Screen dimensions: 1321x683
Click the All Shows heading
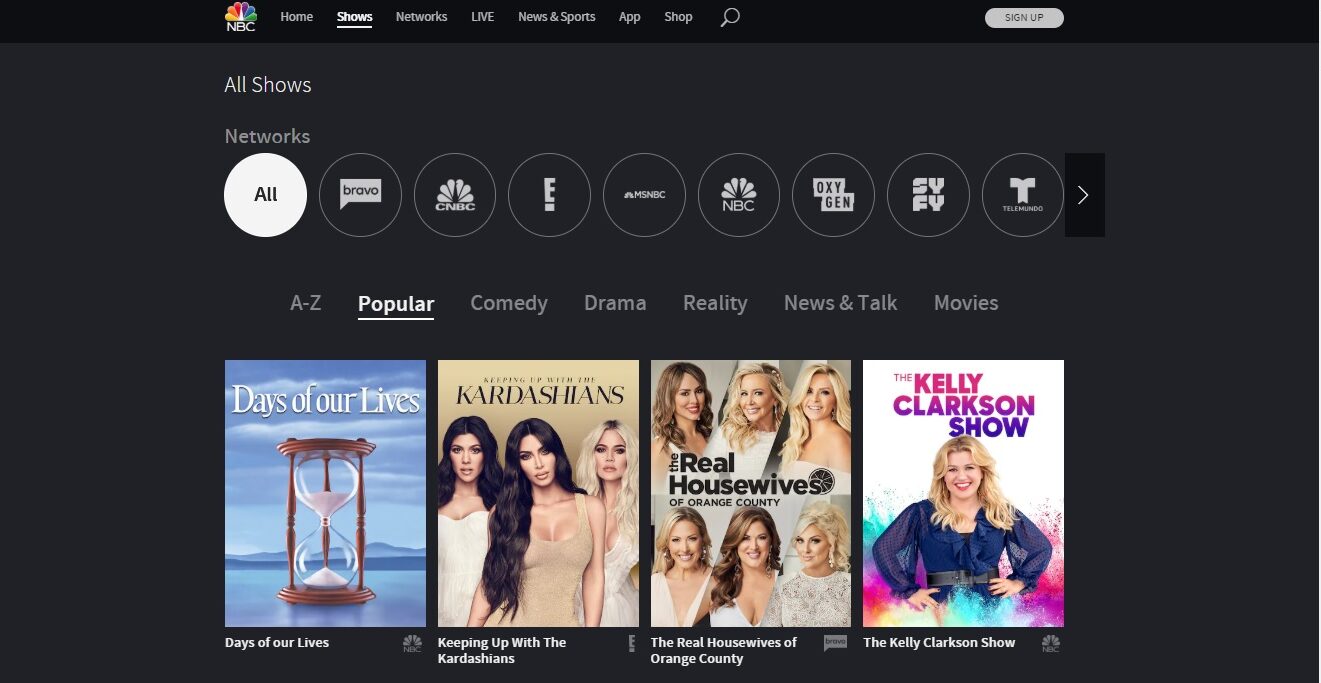pos(268,85)
